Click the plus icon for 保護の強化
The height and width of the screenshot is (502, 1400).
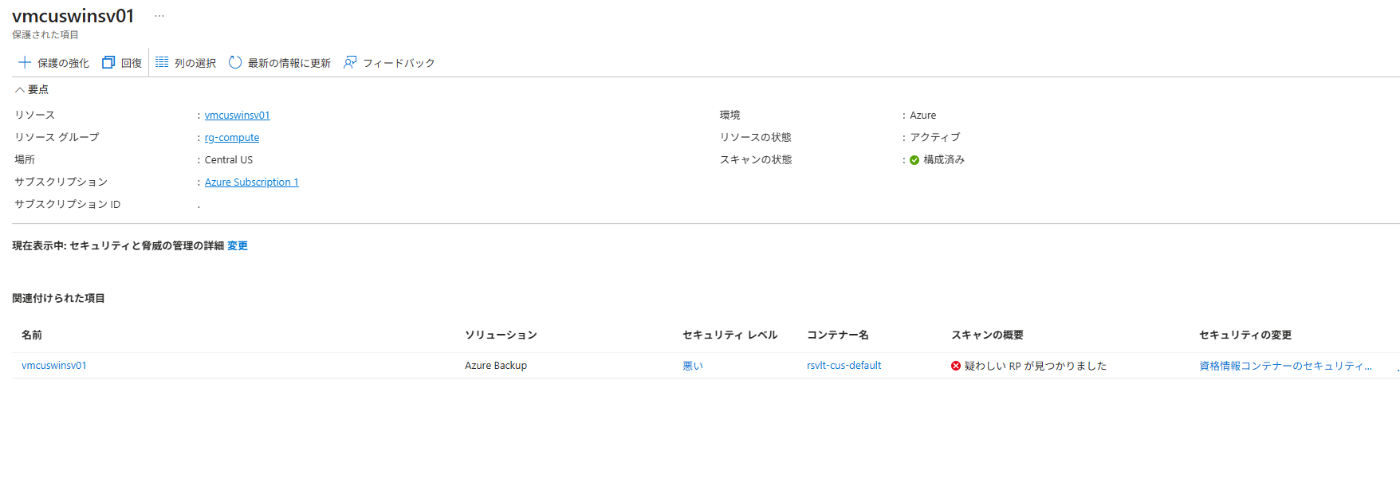pyautogui.click(x=25, y=63)
